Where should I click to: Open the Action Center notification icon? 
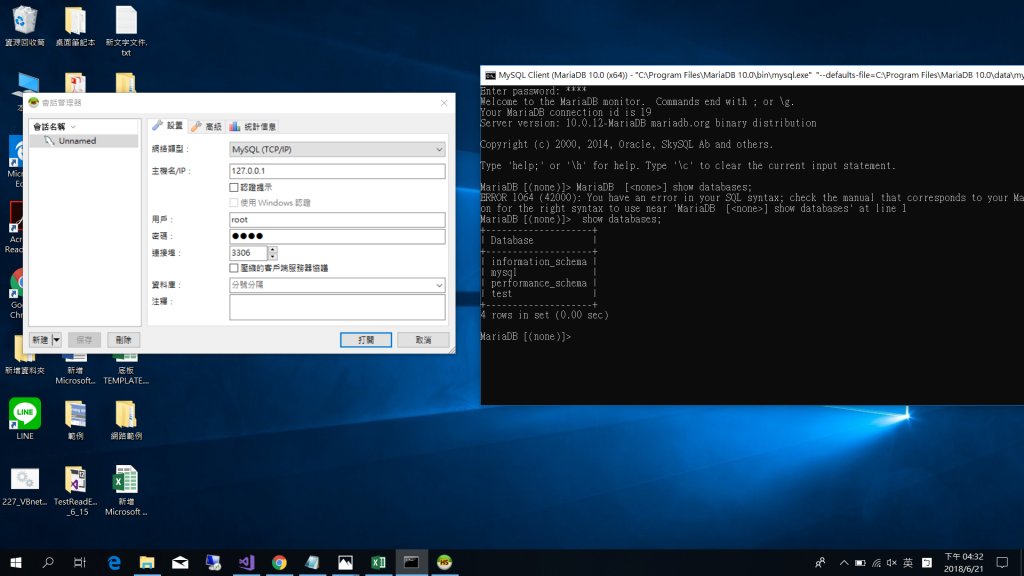point(1002,562)
